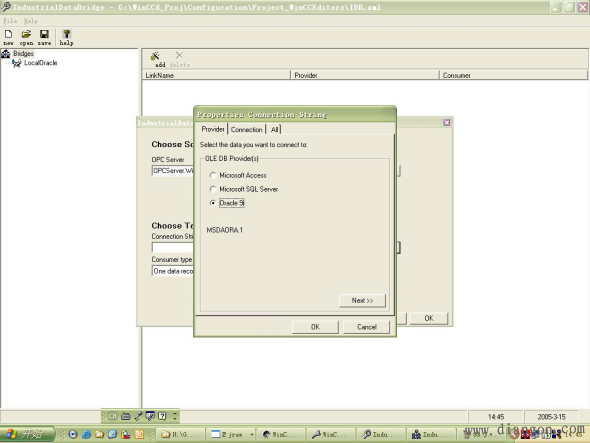Click the new file toolbar icon
The width and height of the screenshot is (590, 443).
8,37
